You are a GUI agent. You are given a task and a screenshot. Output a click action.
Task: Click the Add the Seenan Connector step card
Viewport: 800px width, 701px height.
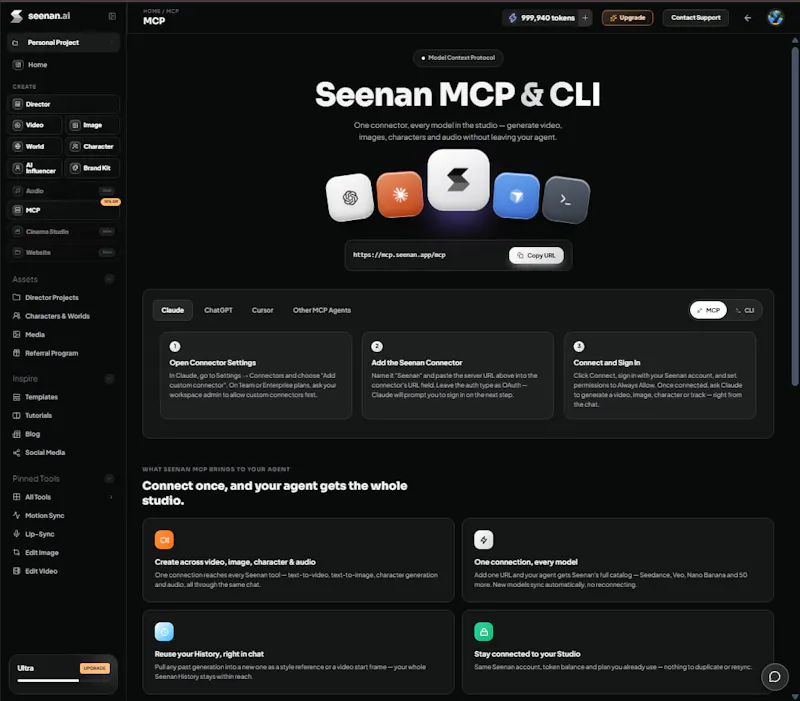pos(458,375)
